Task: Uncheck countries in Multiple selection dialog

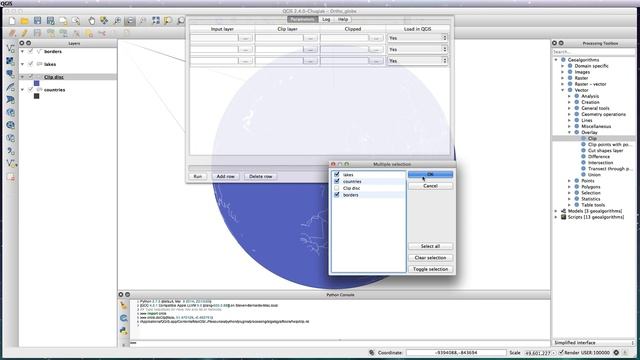Action: pos(337,181)
